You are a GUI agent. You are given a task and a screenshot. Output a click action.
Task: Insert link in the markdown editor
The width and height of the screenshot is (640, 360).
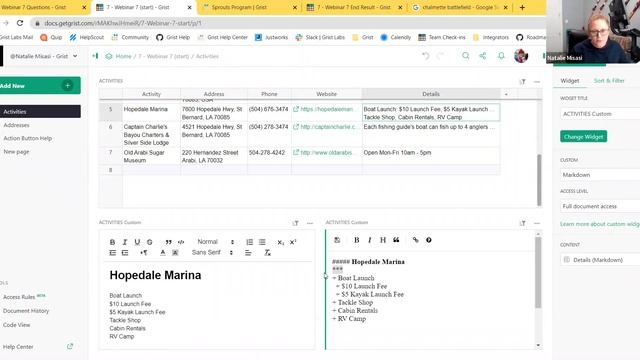[416, 240]
